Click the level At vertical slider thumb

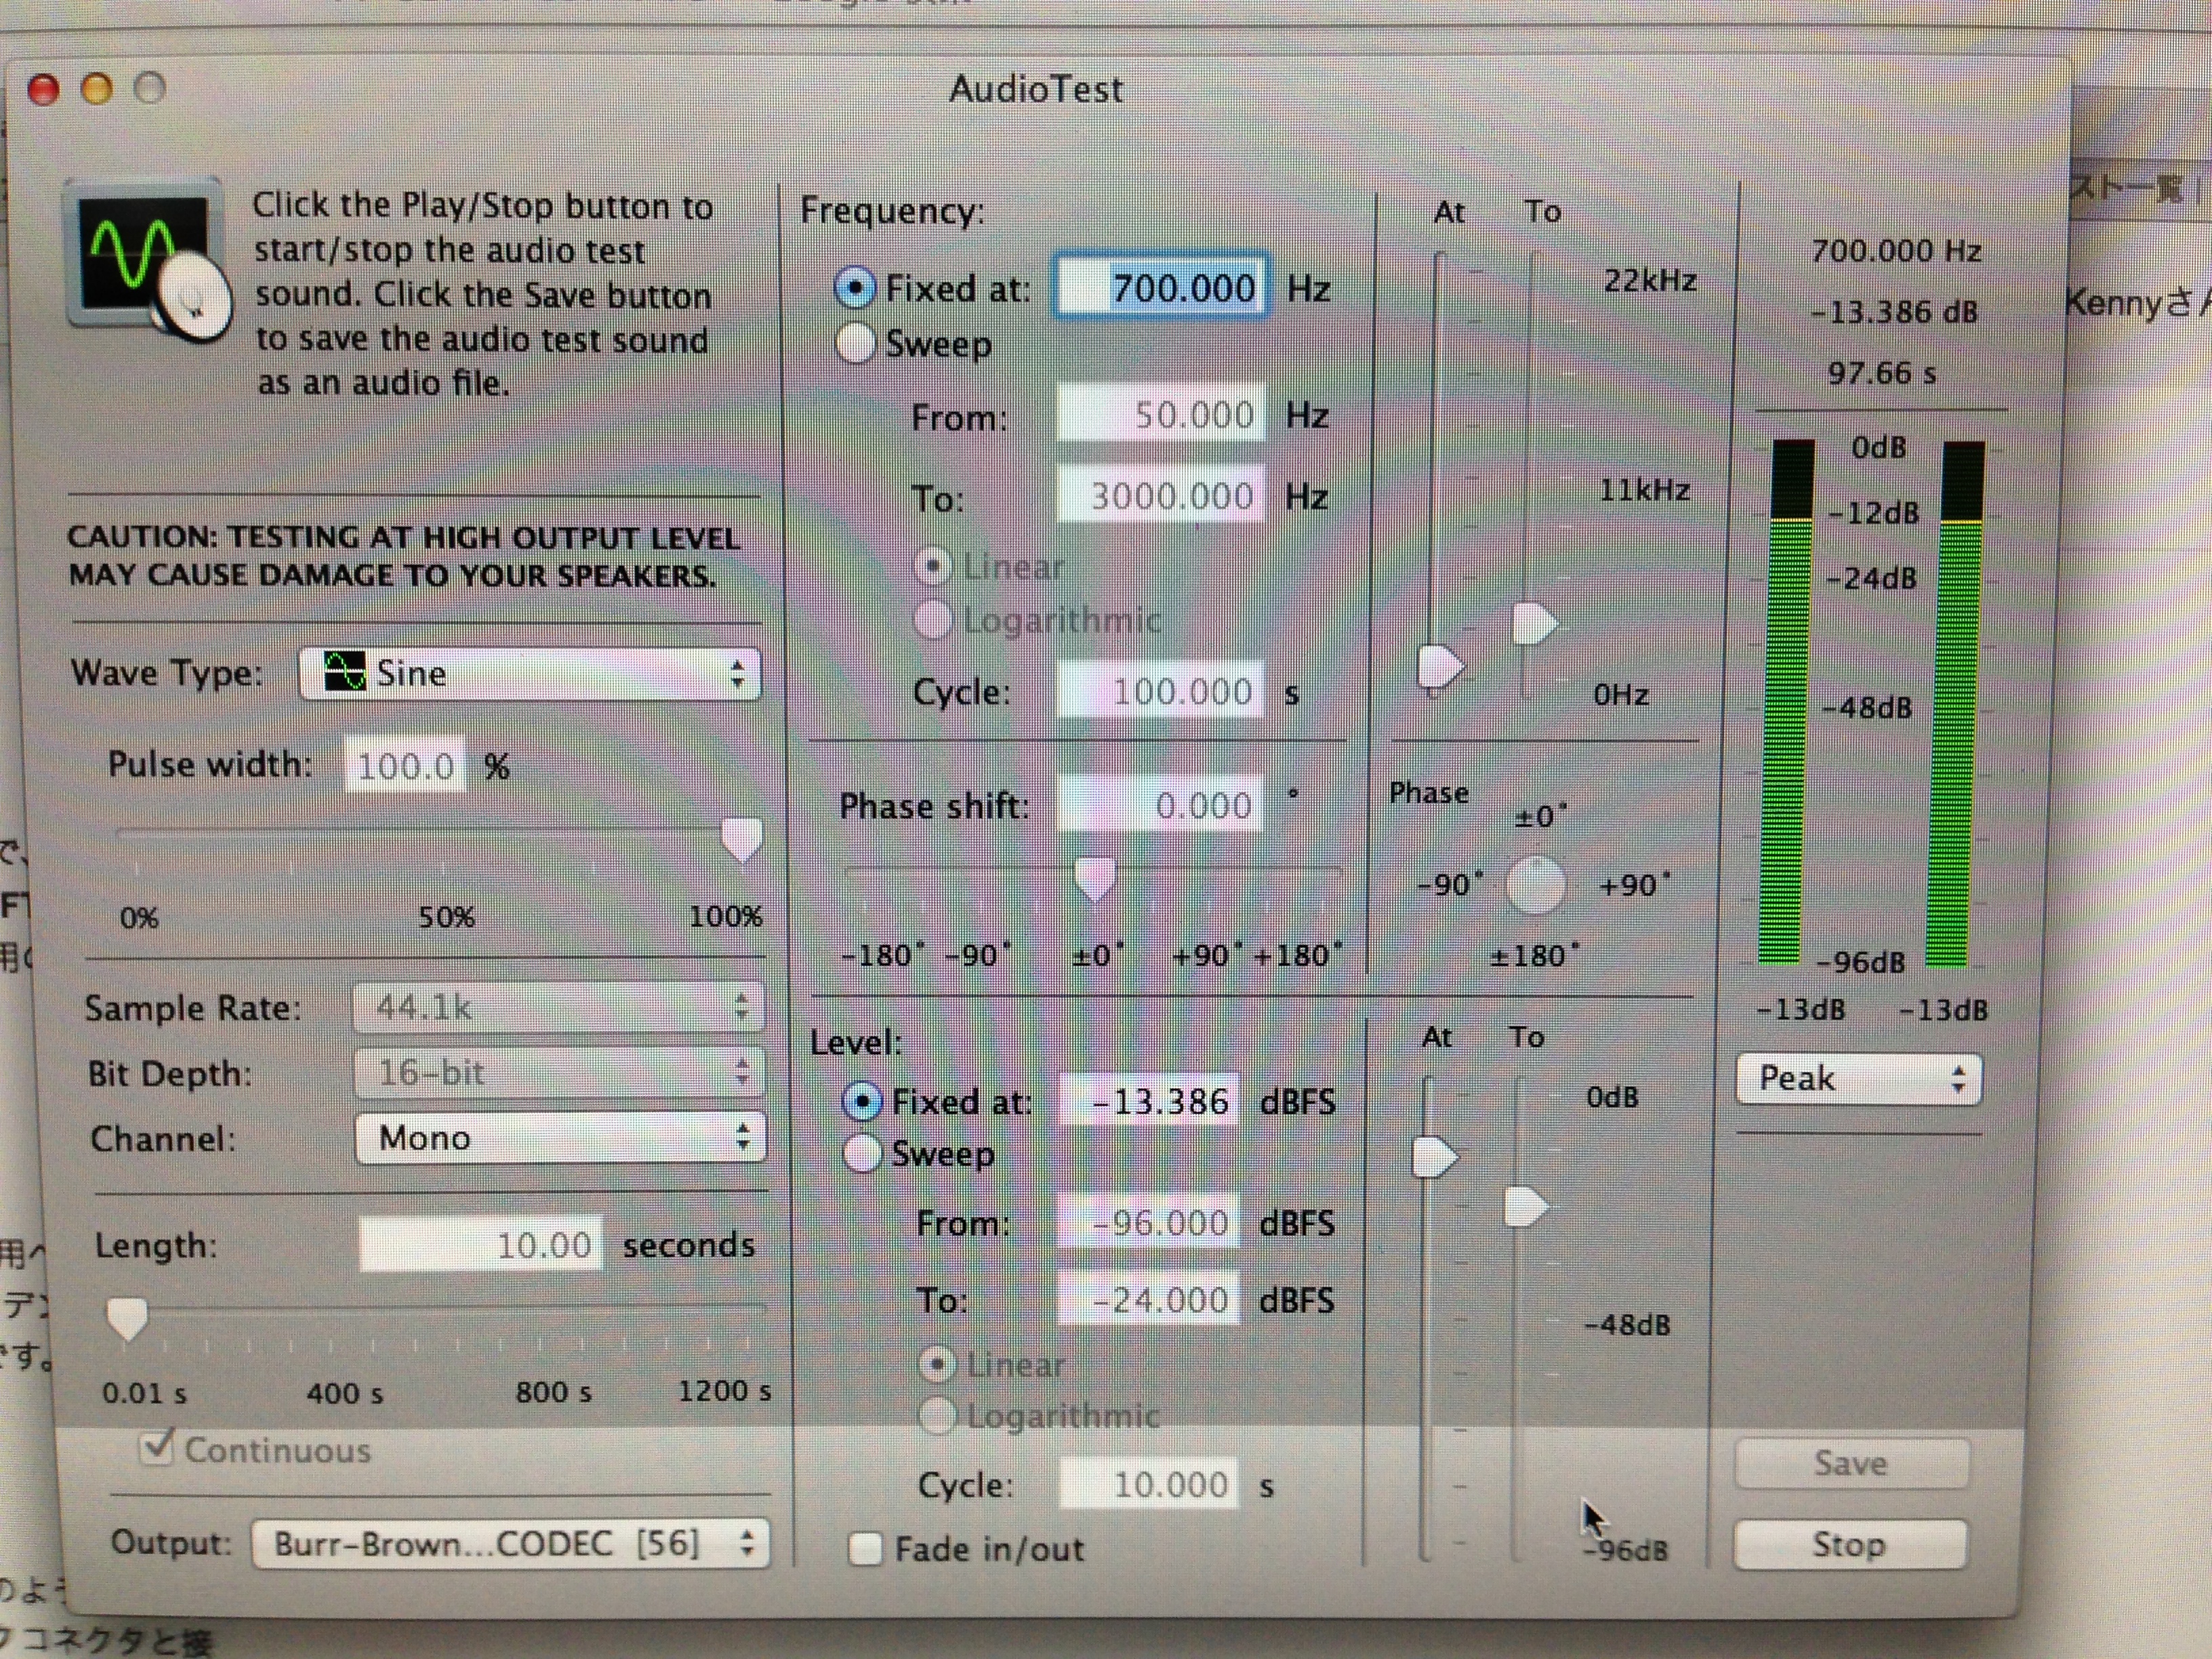coord(1436,1158)
